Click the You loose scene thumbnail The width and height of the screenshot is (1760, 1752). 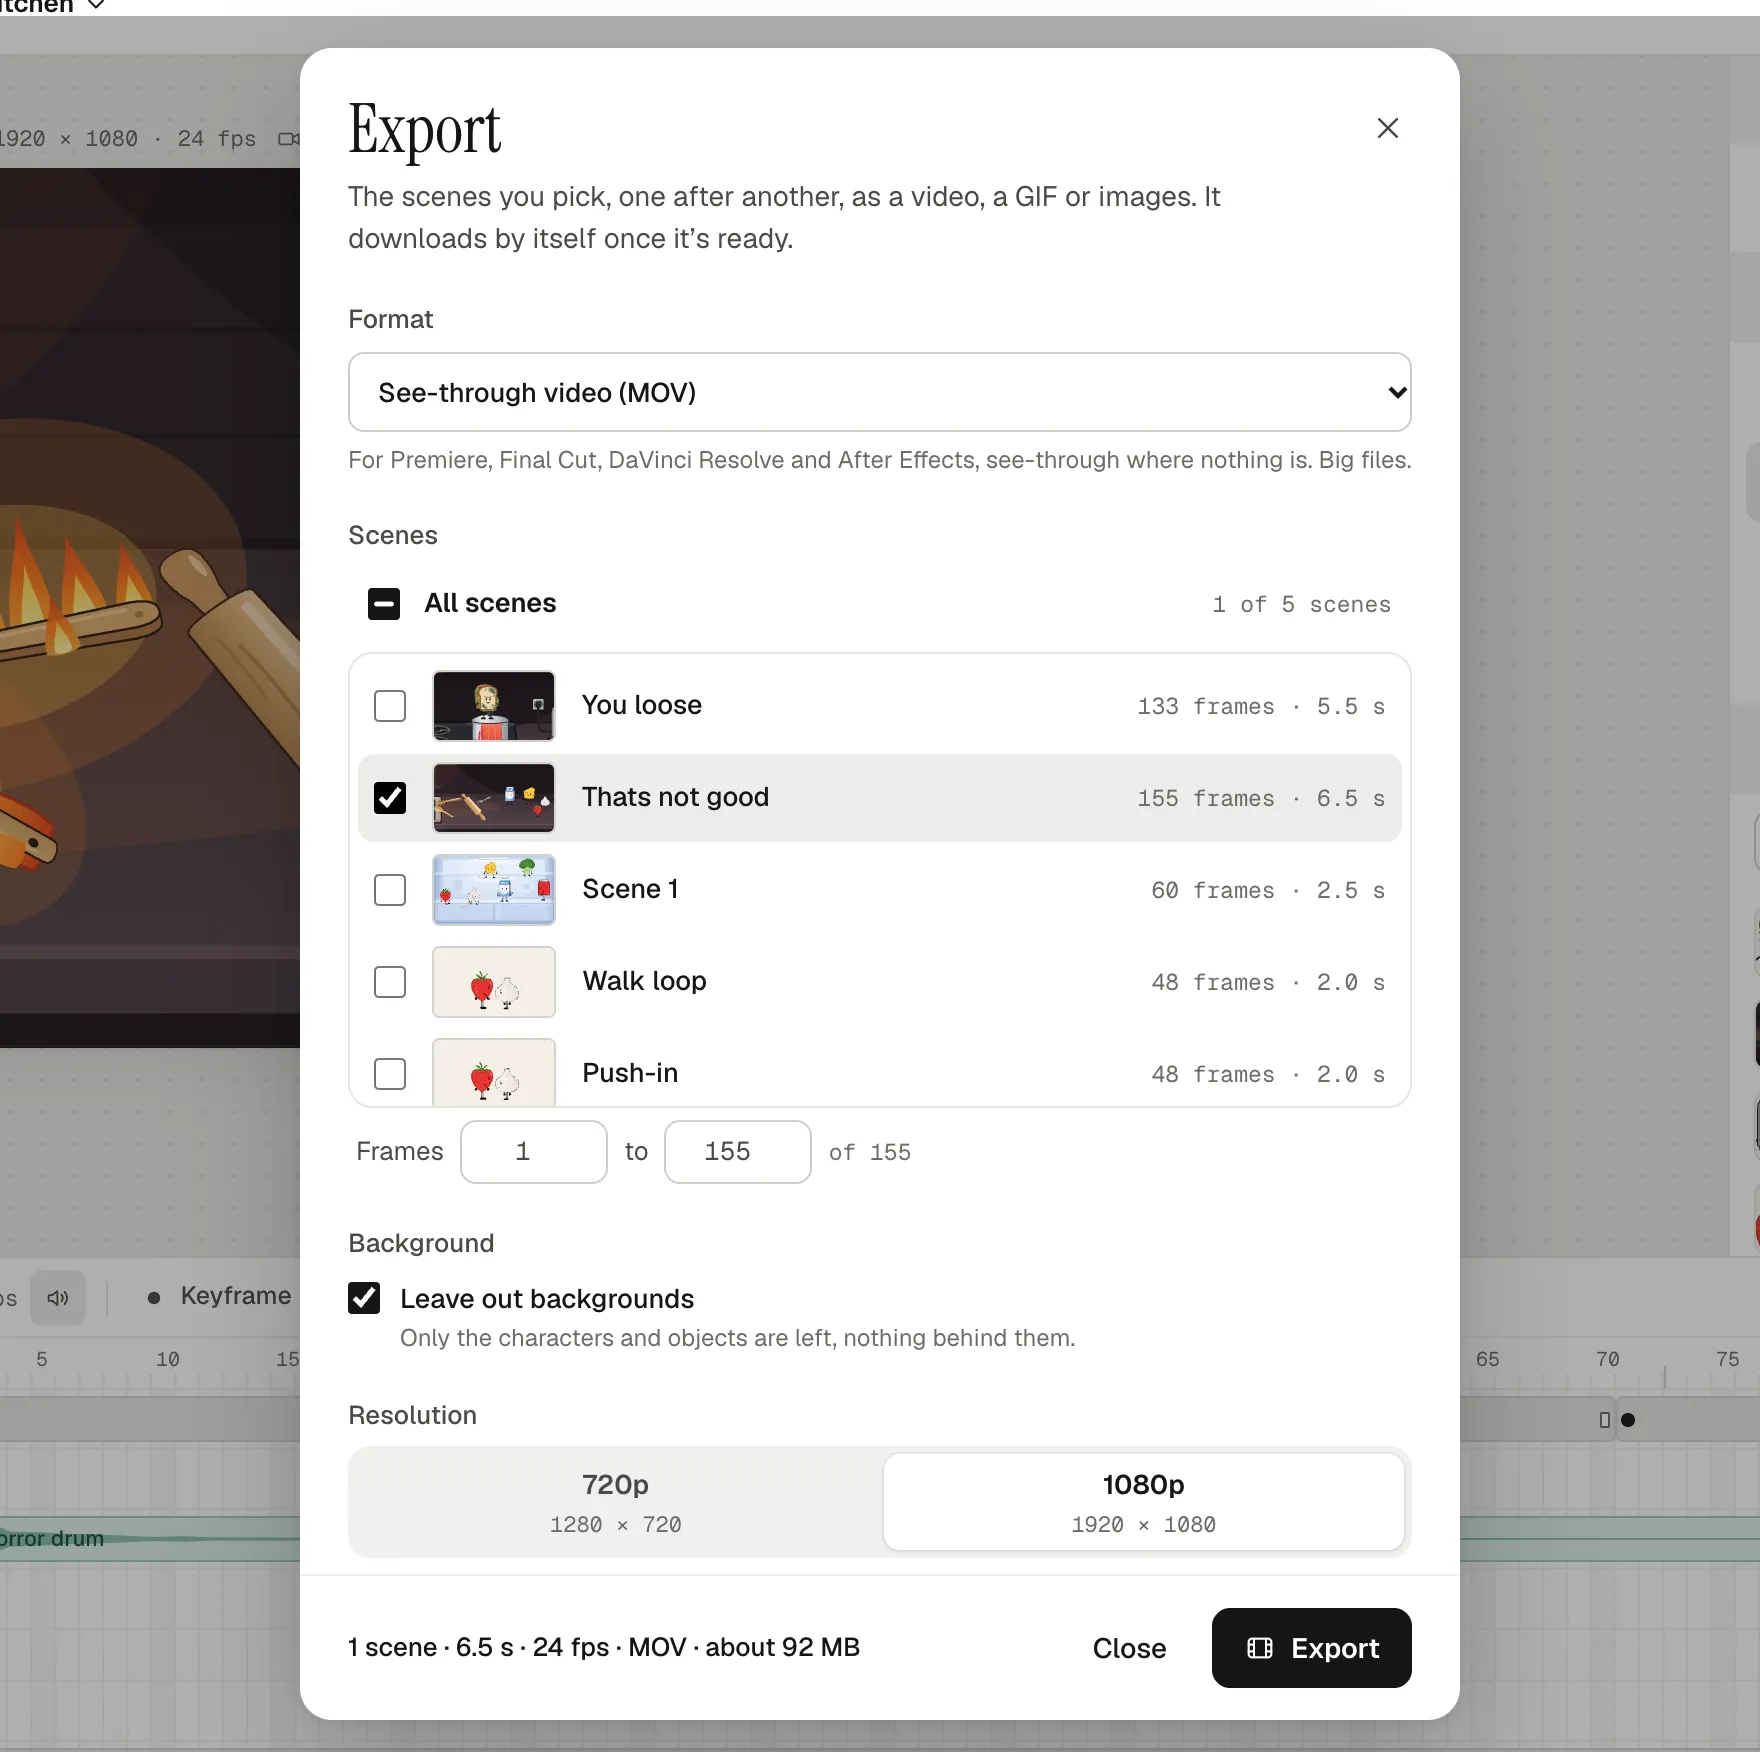(x=494, y=706)
